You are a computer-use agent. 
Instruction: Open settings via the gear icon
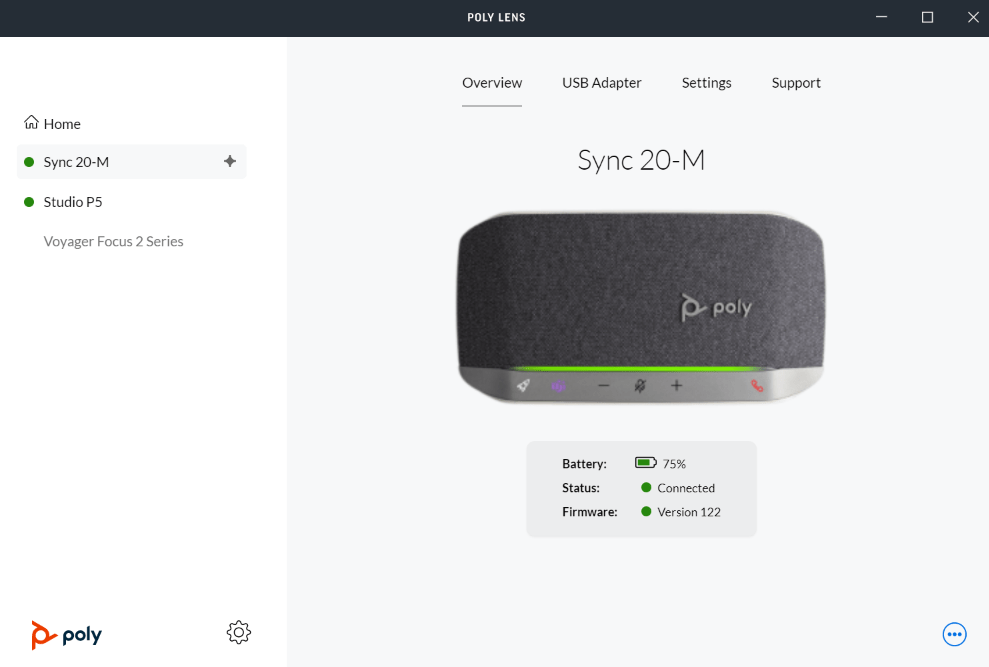coord(238,632)
